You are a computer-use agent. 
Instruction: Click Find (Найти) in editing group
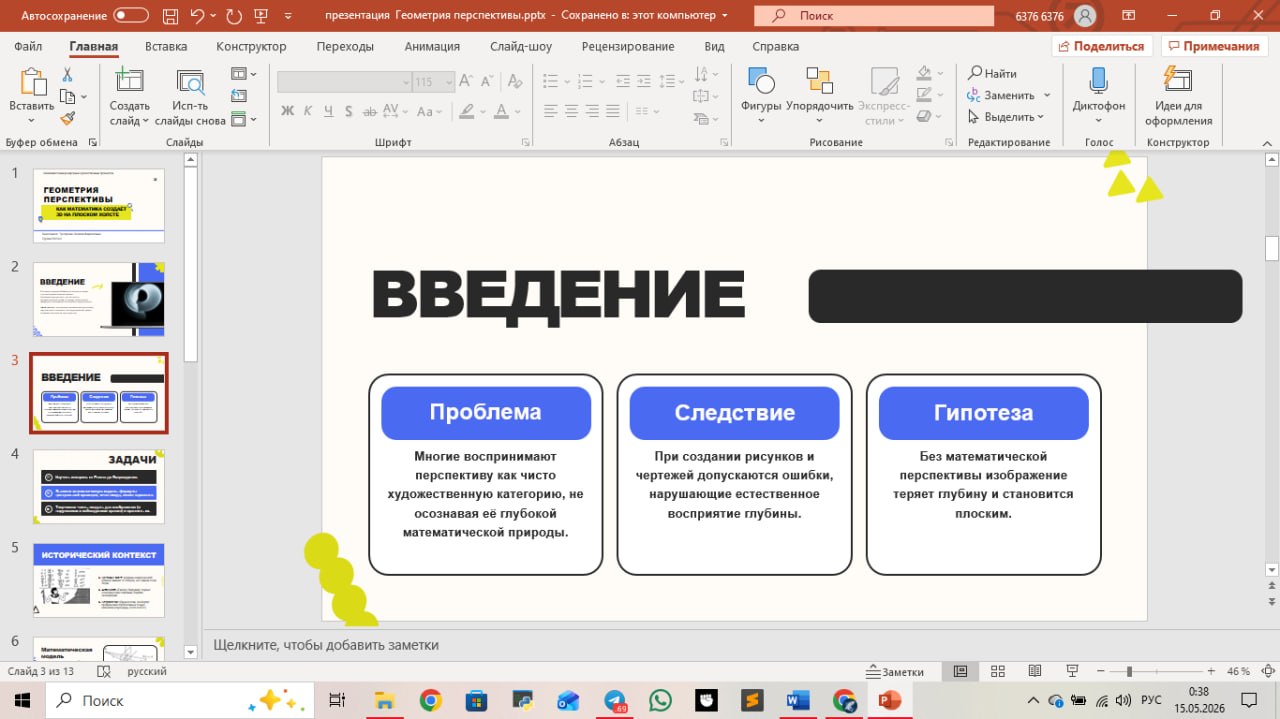tap(993, 74)
